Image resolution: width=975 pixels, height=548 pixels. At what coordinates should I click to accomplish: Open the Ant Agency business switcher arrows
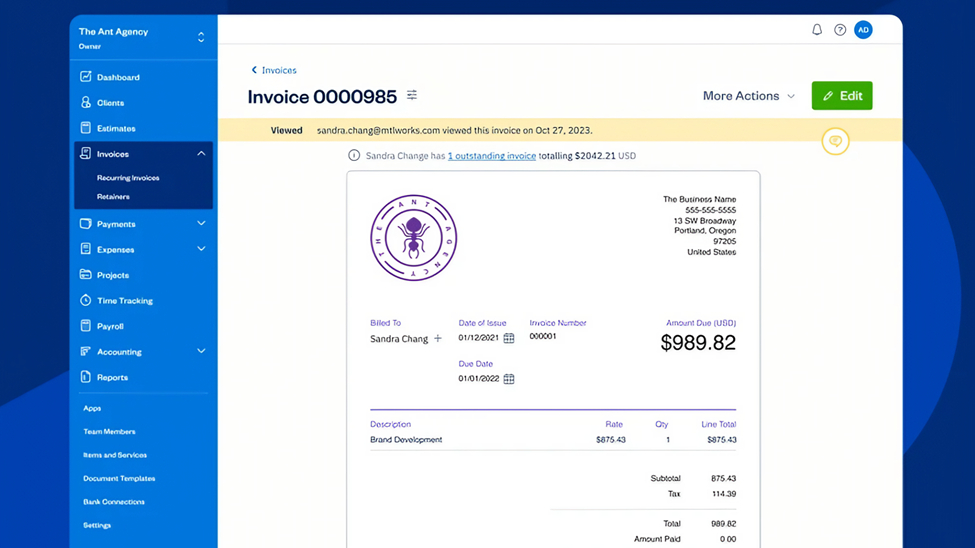pyautogui.click(x=201, y=37)
